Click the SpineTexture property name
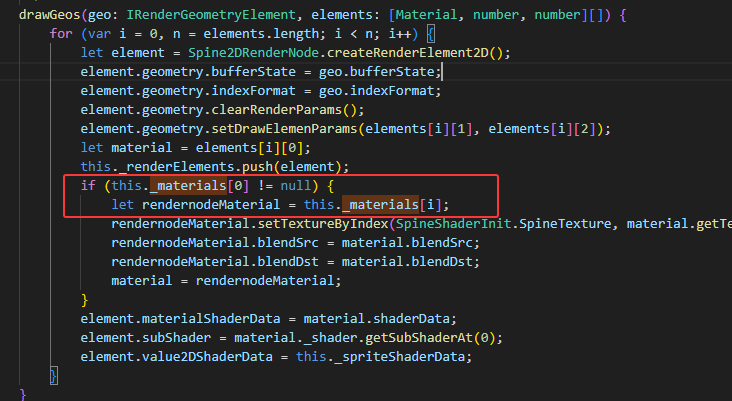Viewport: 732px width, 401px height. click(567, 224)
